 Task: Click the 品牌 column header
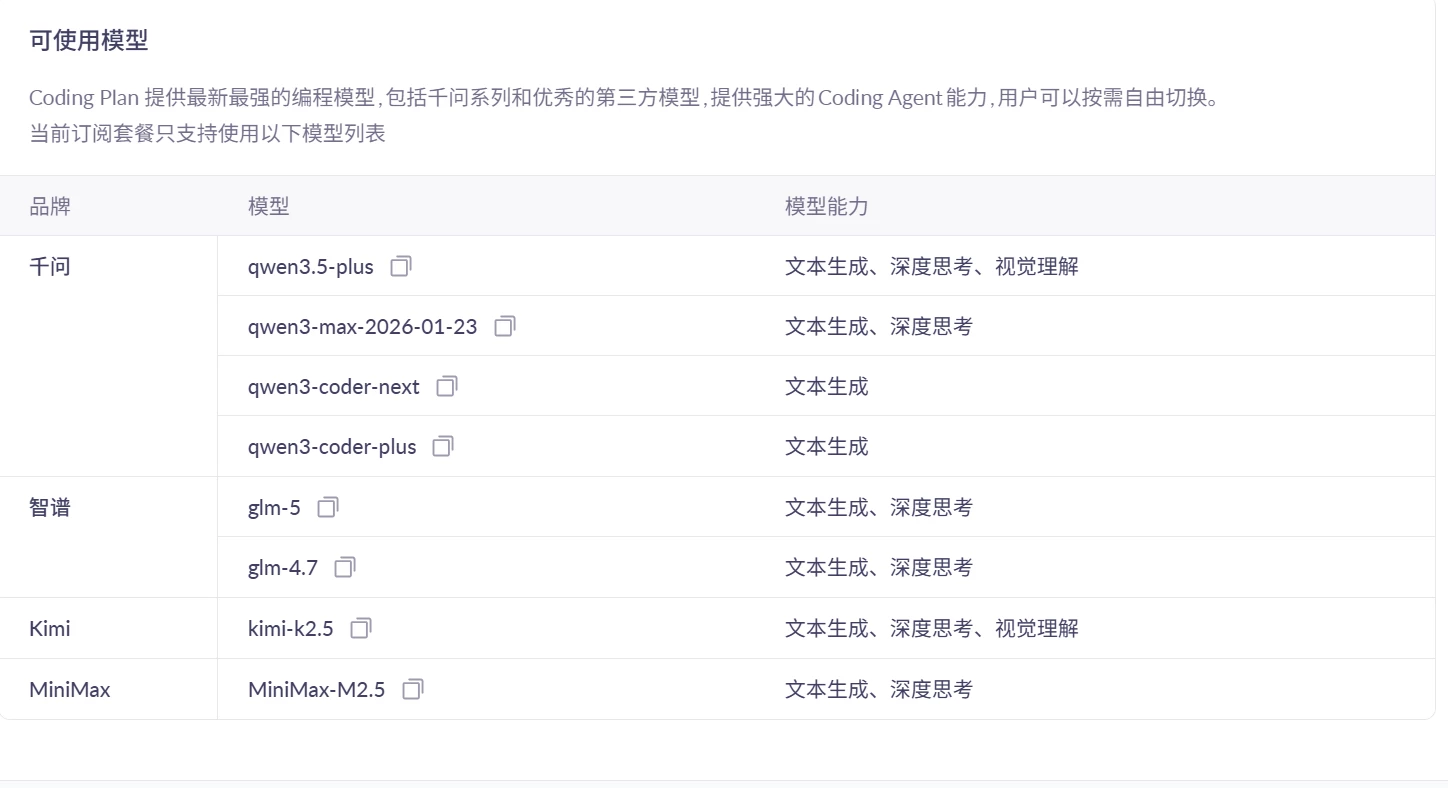(50, 206)
